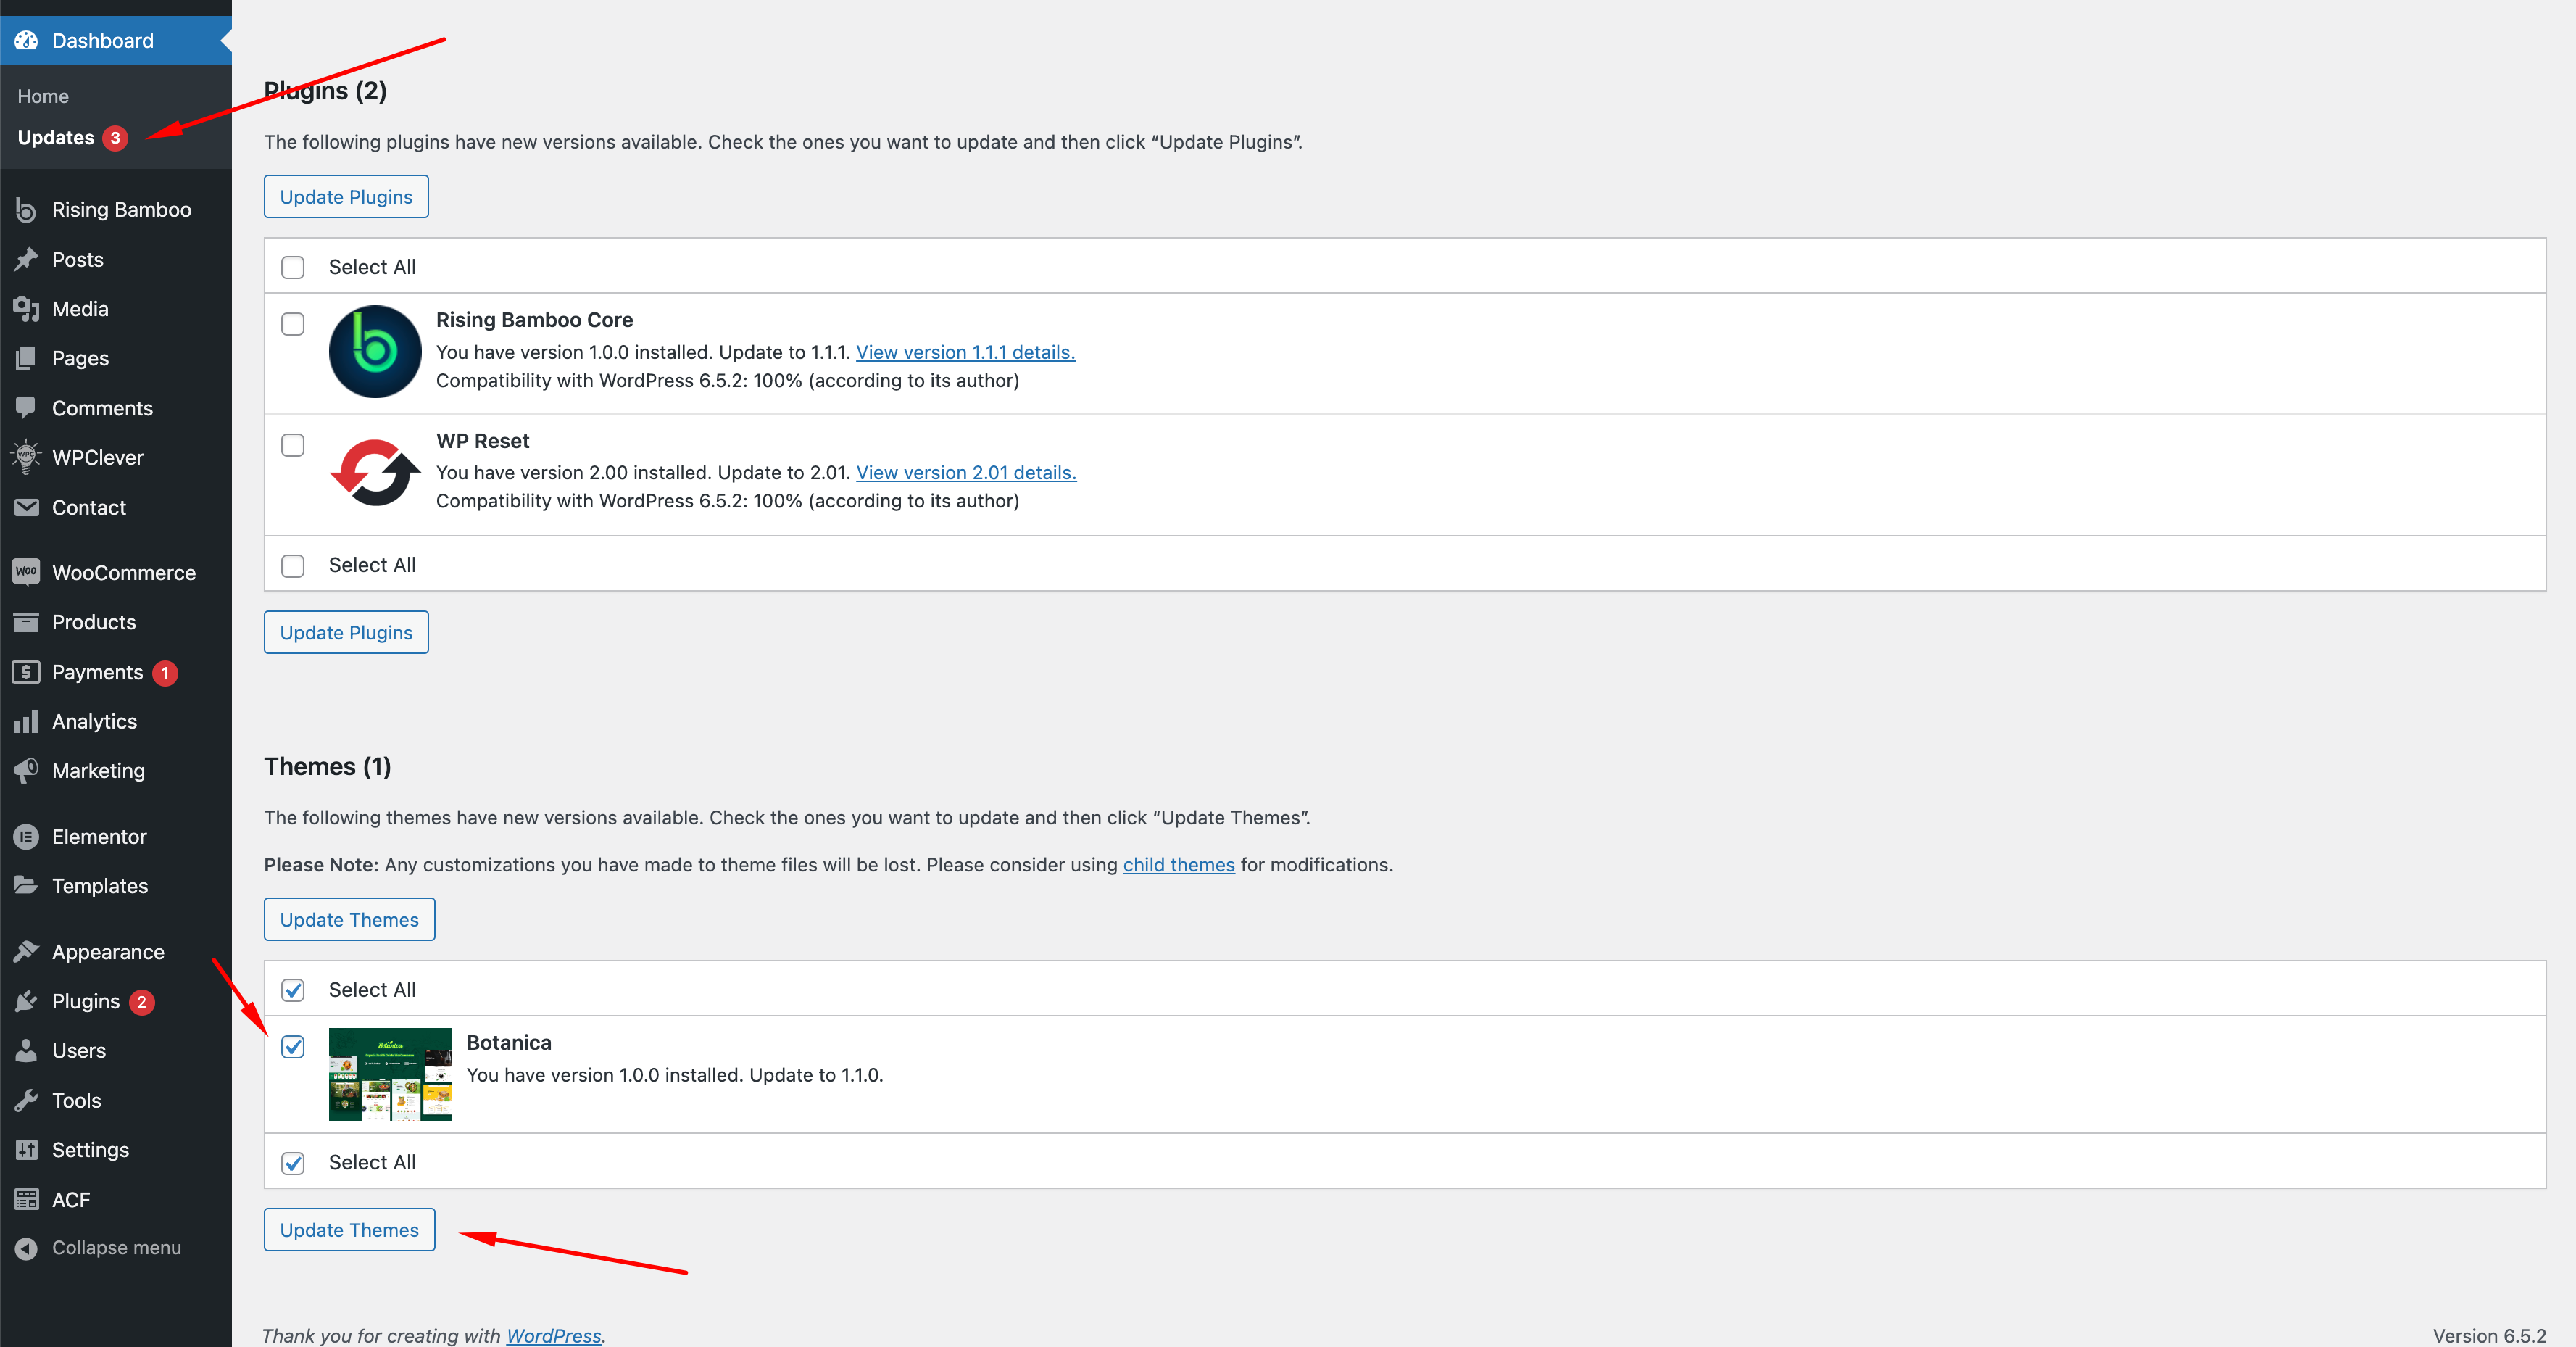Open Marketing via the megaphone icon
Viewport: 2576px width, 1347px height.
click(x=26, y=771)
